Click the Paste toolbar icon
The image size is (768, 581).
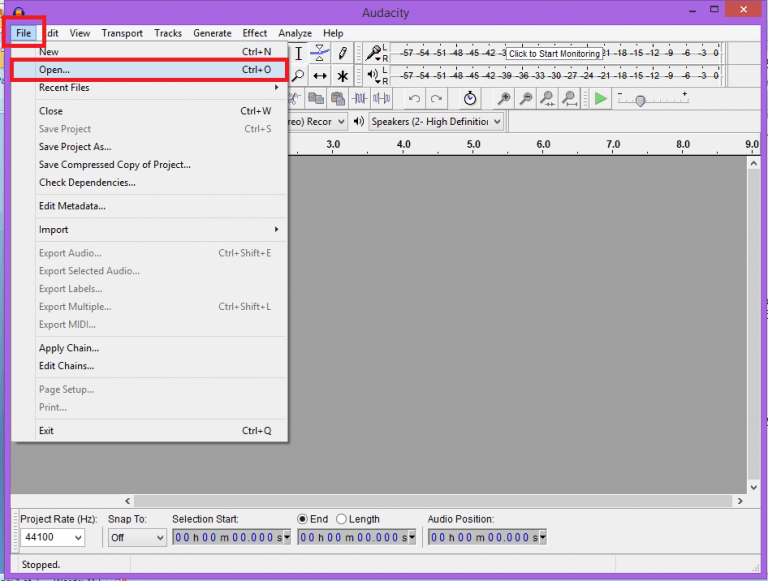tap(337, 99)
